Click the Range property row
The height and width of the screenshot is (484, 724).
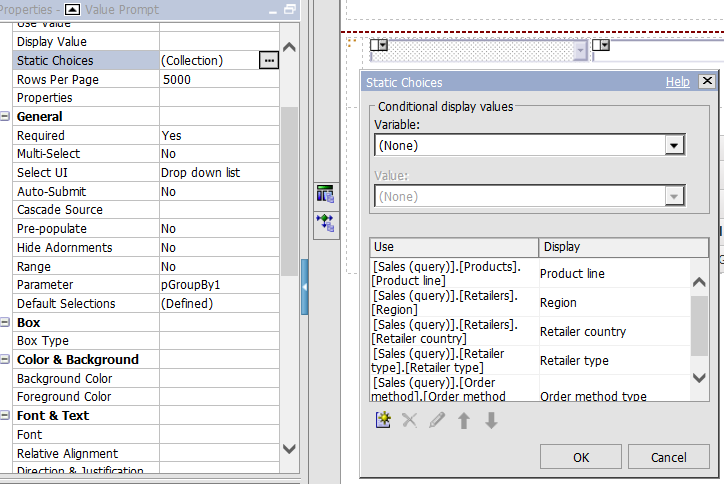click(x=146, y=266)
